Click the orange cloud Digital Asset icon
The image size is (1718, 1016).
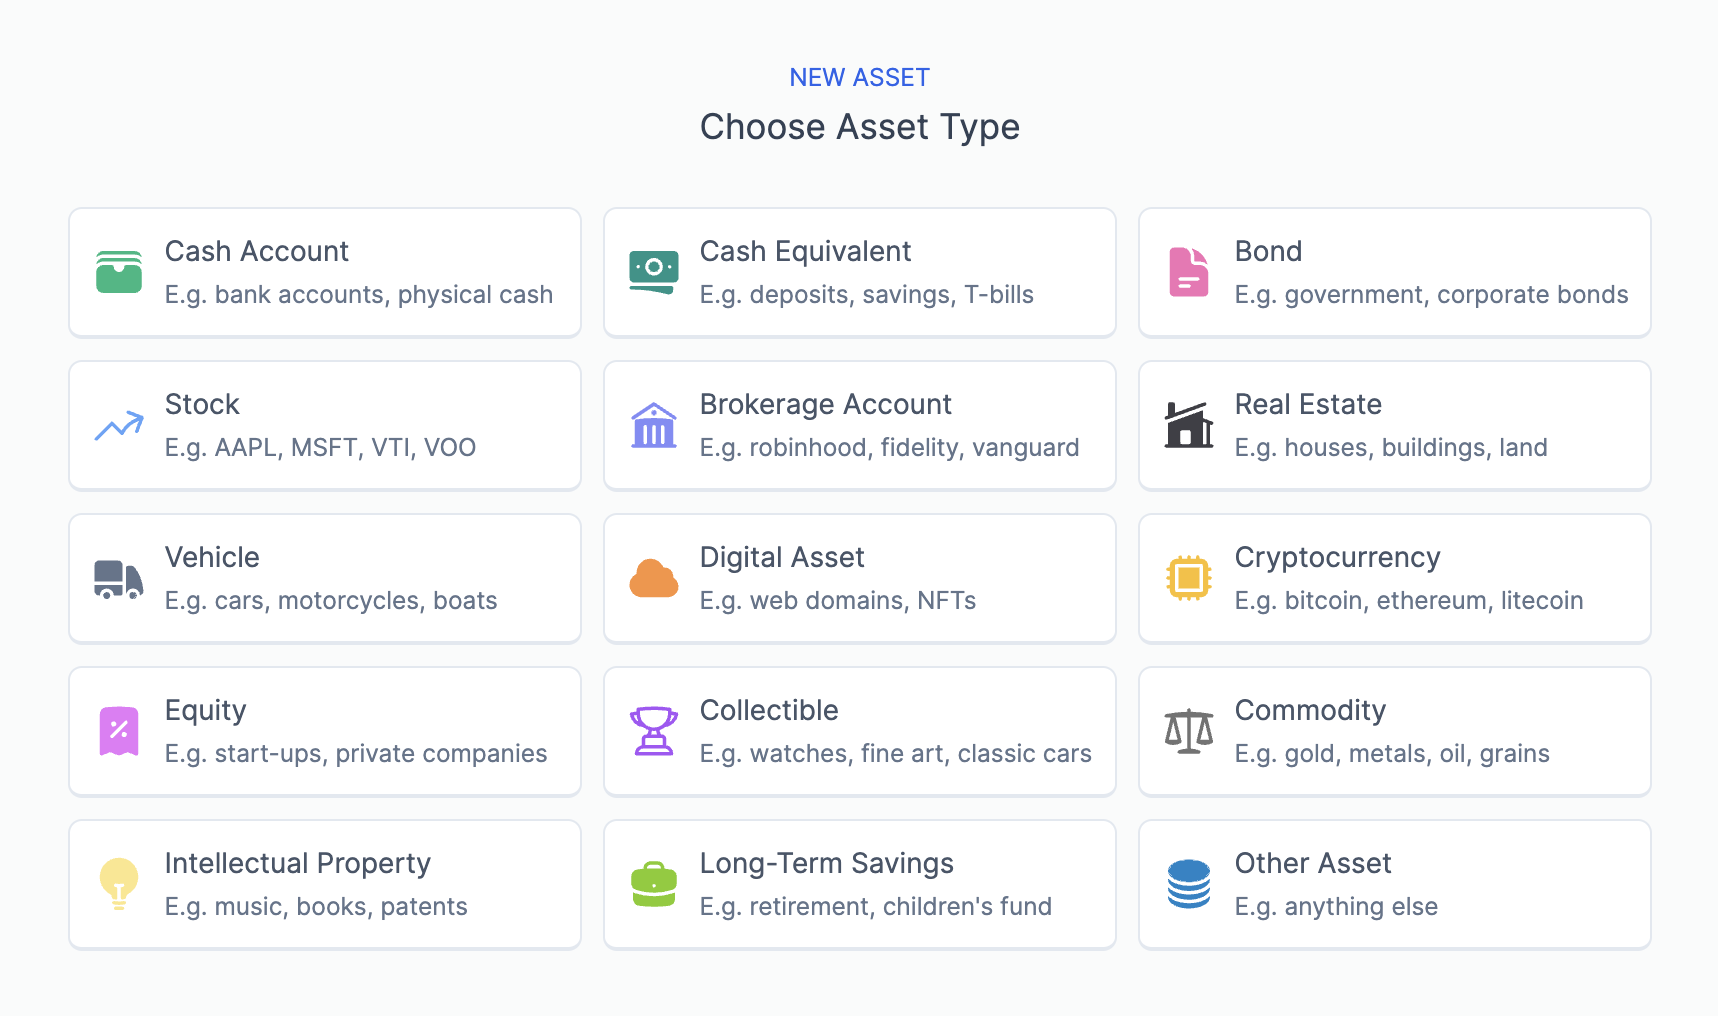[654, 579]
